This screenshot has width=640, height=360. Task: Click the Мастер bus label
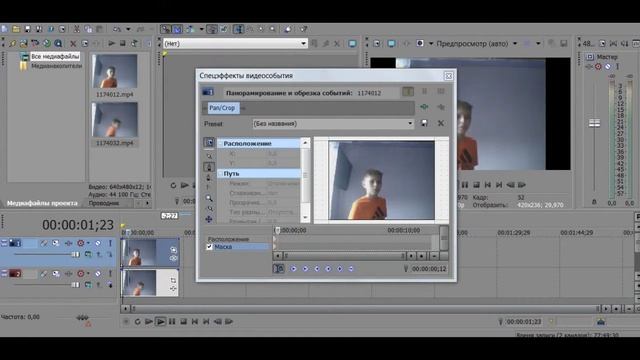click(607, 57)
